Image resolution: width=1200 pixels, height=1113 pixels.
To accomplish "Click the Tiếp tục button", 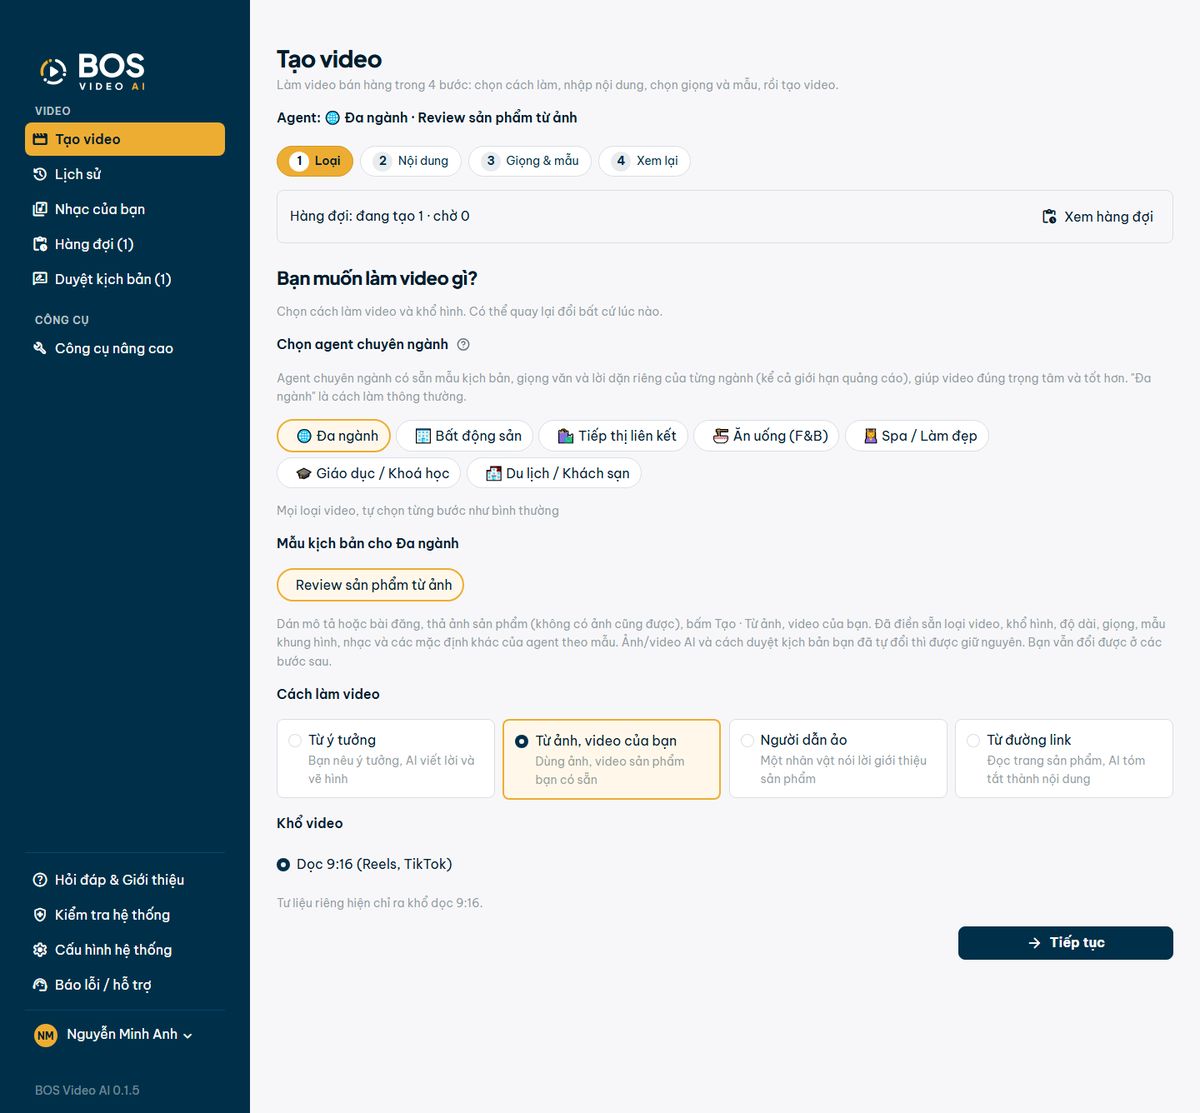I will (1066, 943).
